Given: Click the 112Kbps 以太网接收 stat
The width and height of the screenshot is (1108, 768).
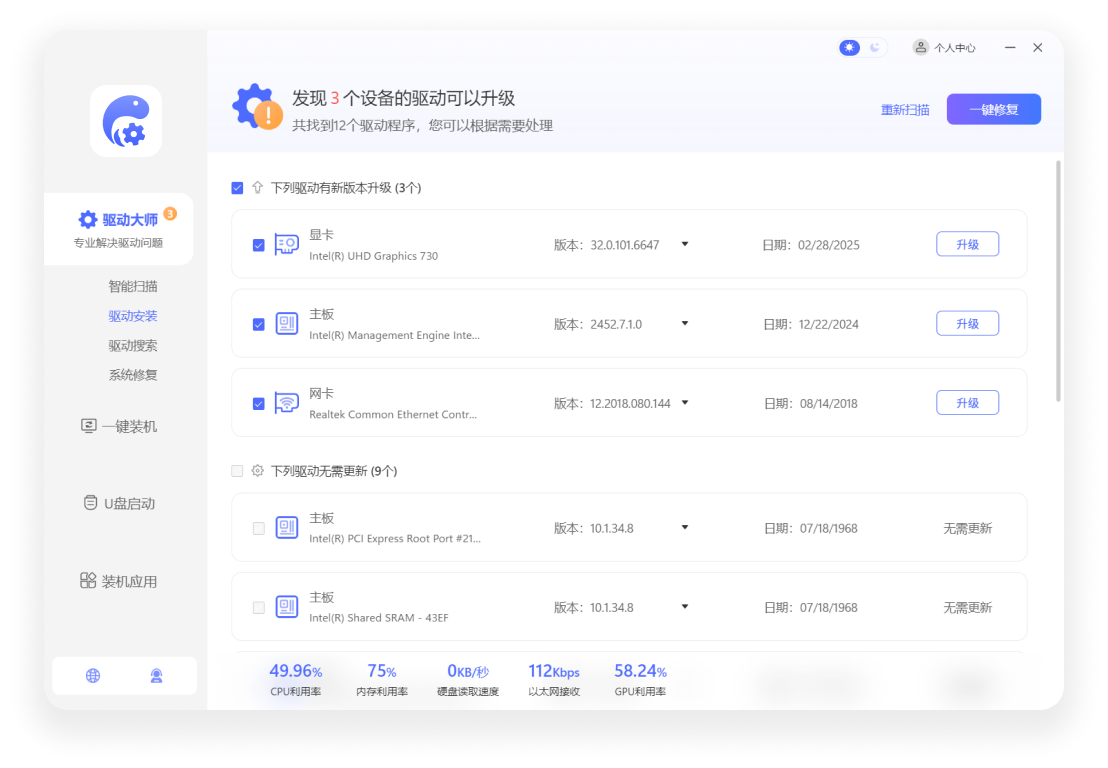Looking at the screenshot, I should pos(554,679).
